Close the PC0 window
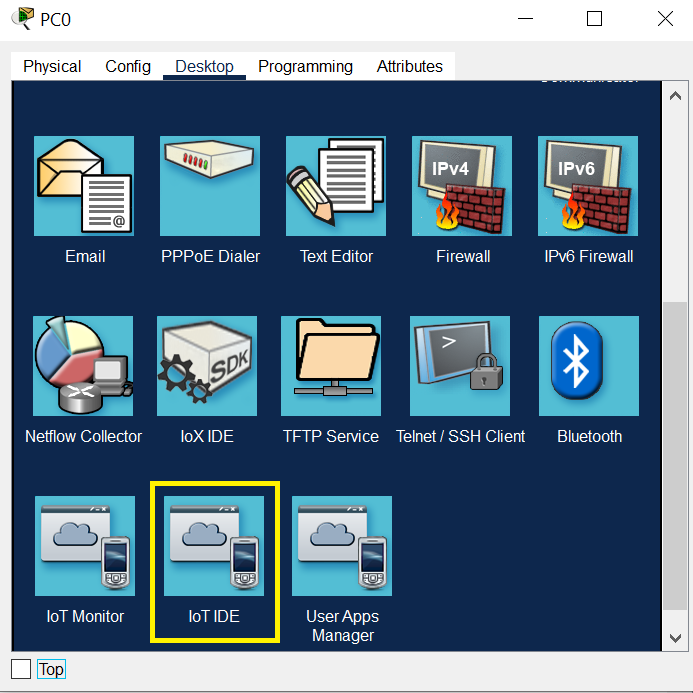The width and height of the screenshot is (693, 693). coord(665,19)
